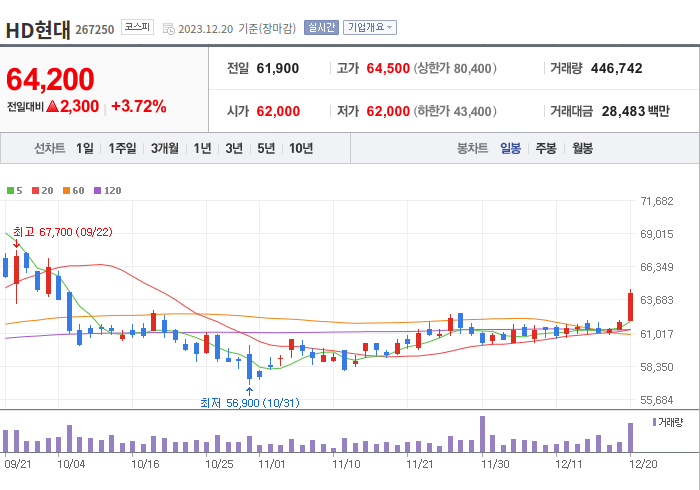This screenshot has height=490, width=700.
Task: Click the orange 60-day moving average legend swatch
Action: click(67, 191)
